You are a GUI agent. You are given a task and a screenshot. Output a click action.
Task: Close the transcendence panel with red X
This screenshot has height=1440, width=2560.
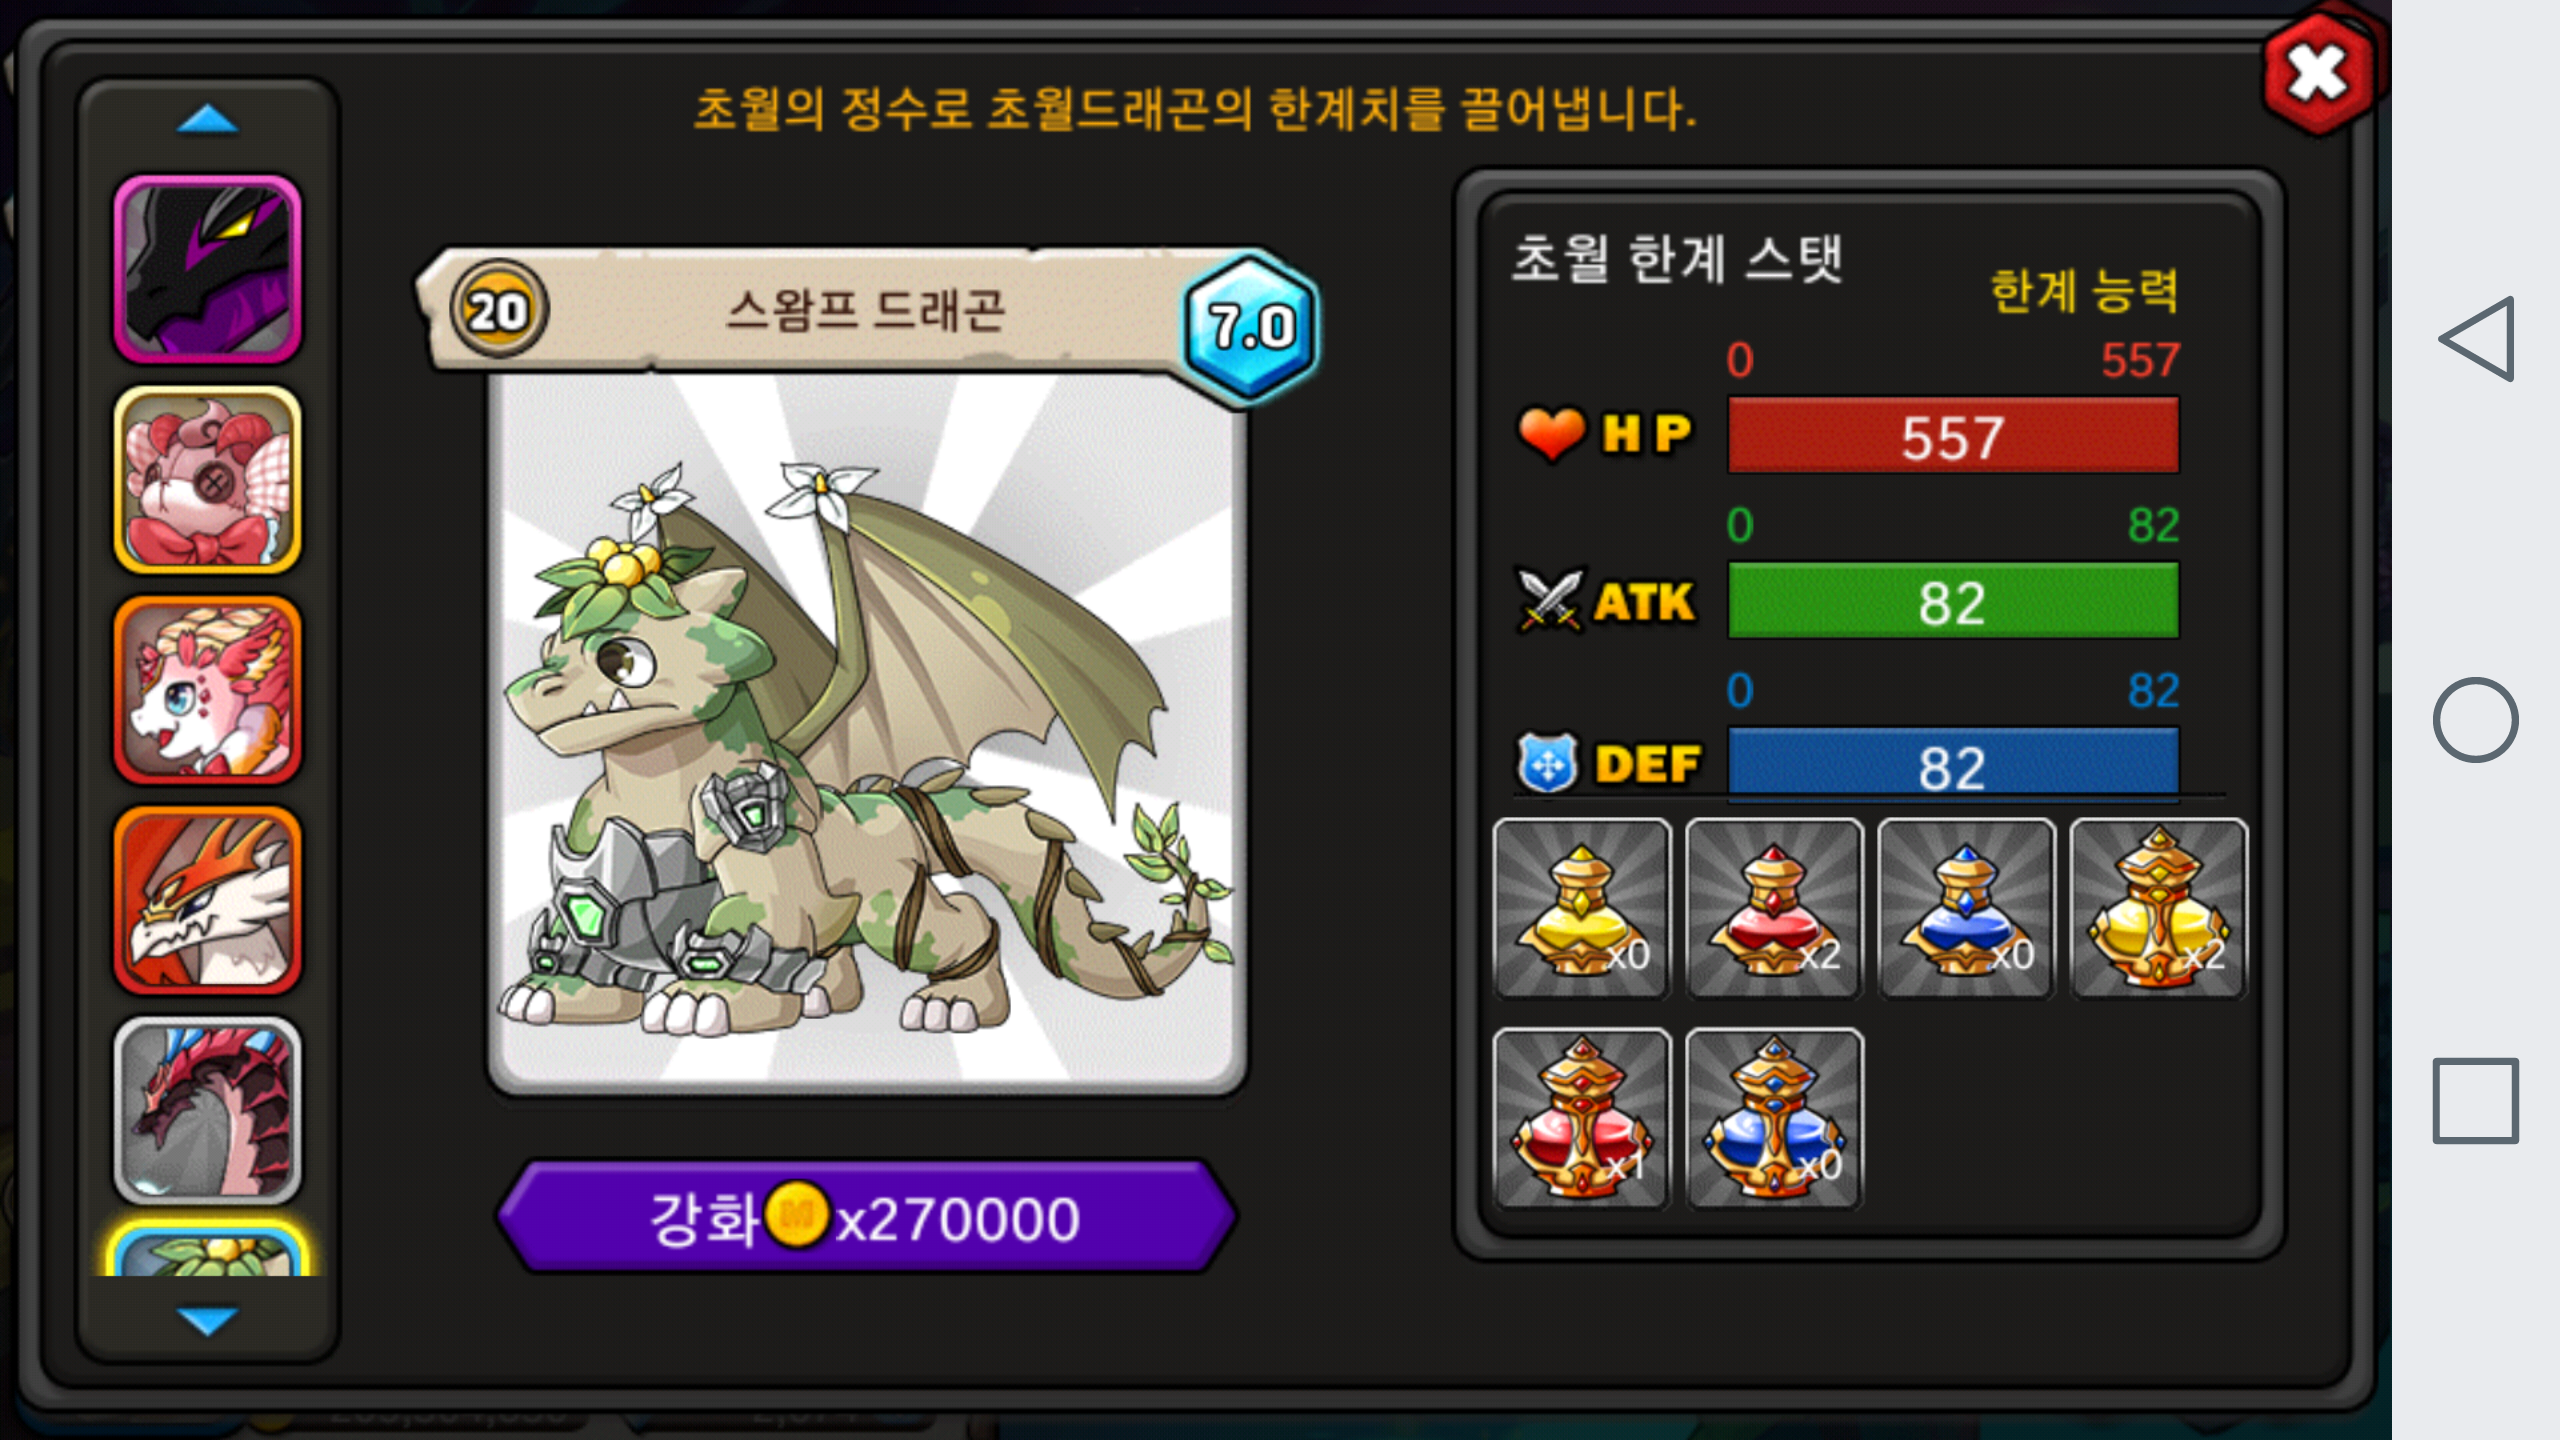(2320, 73)
